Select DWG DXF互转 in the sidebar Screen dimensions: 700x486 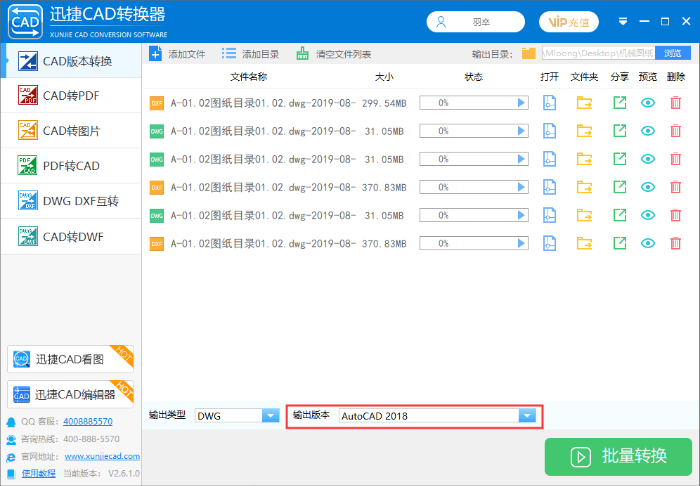tap(71, 201)
